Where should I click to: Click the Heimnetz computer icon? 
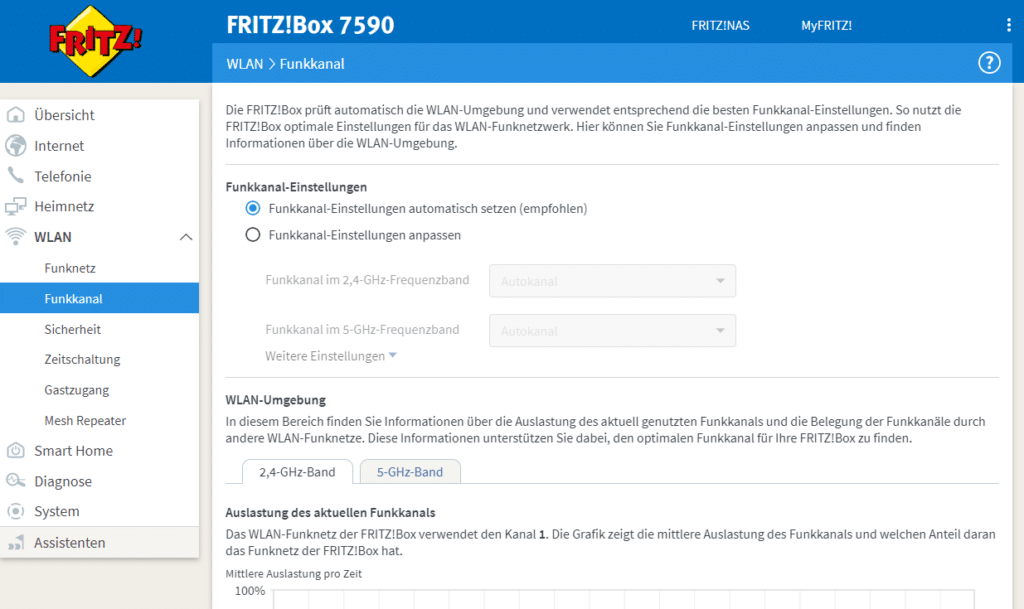tap(16, 206)
